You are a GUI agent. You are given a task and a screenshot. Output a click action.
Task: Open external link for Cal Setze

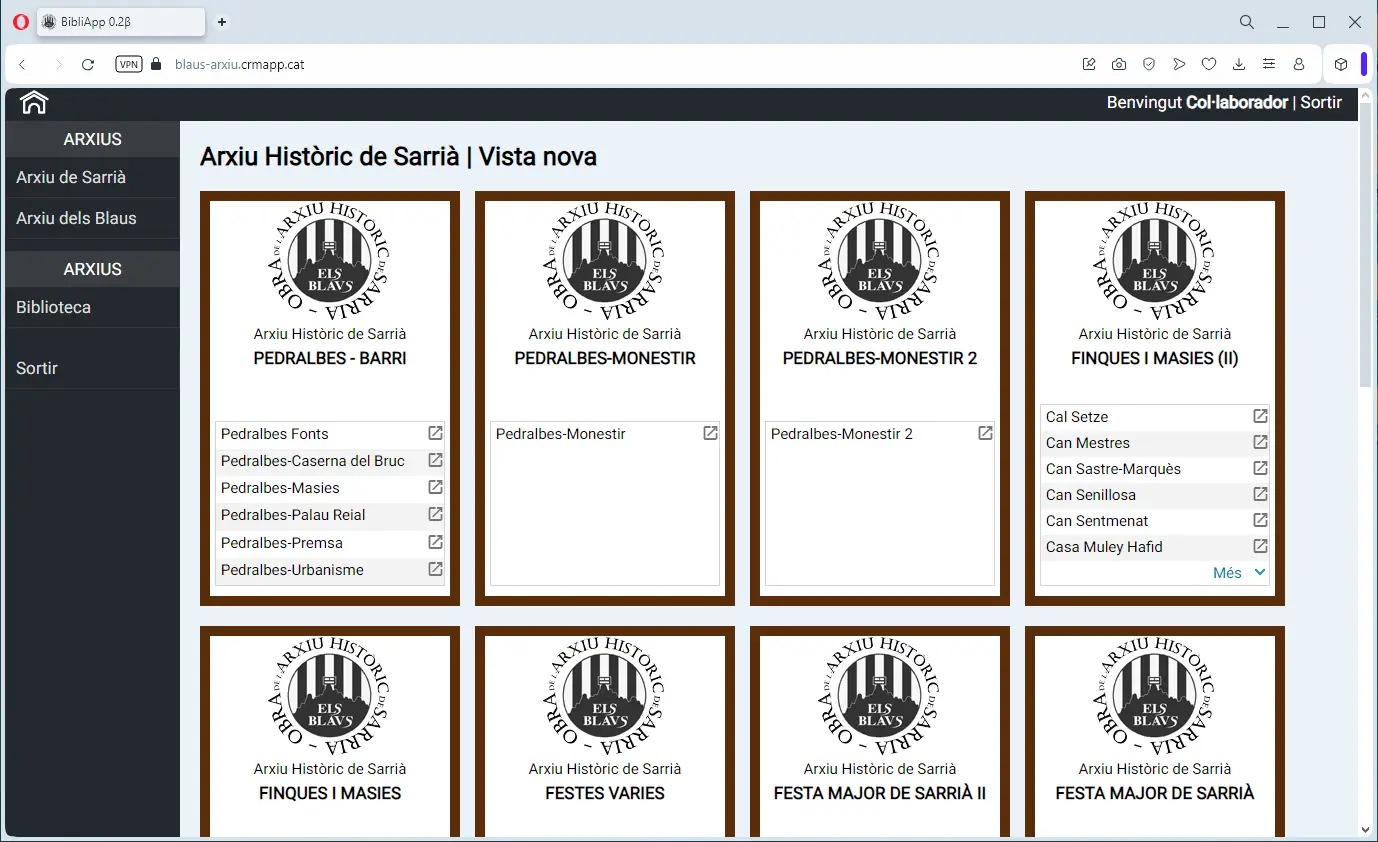[x=1260, y=416]
